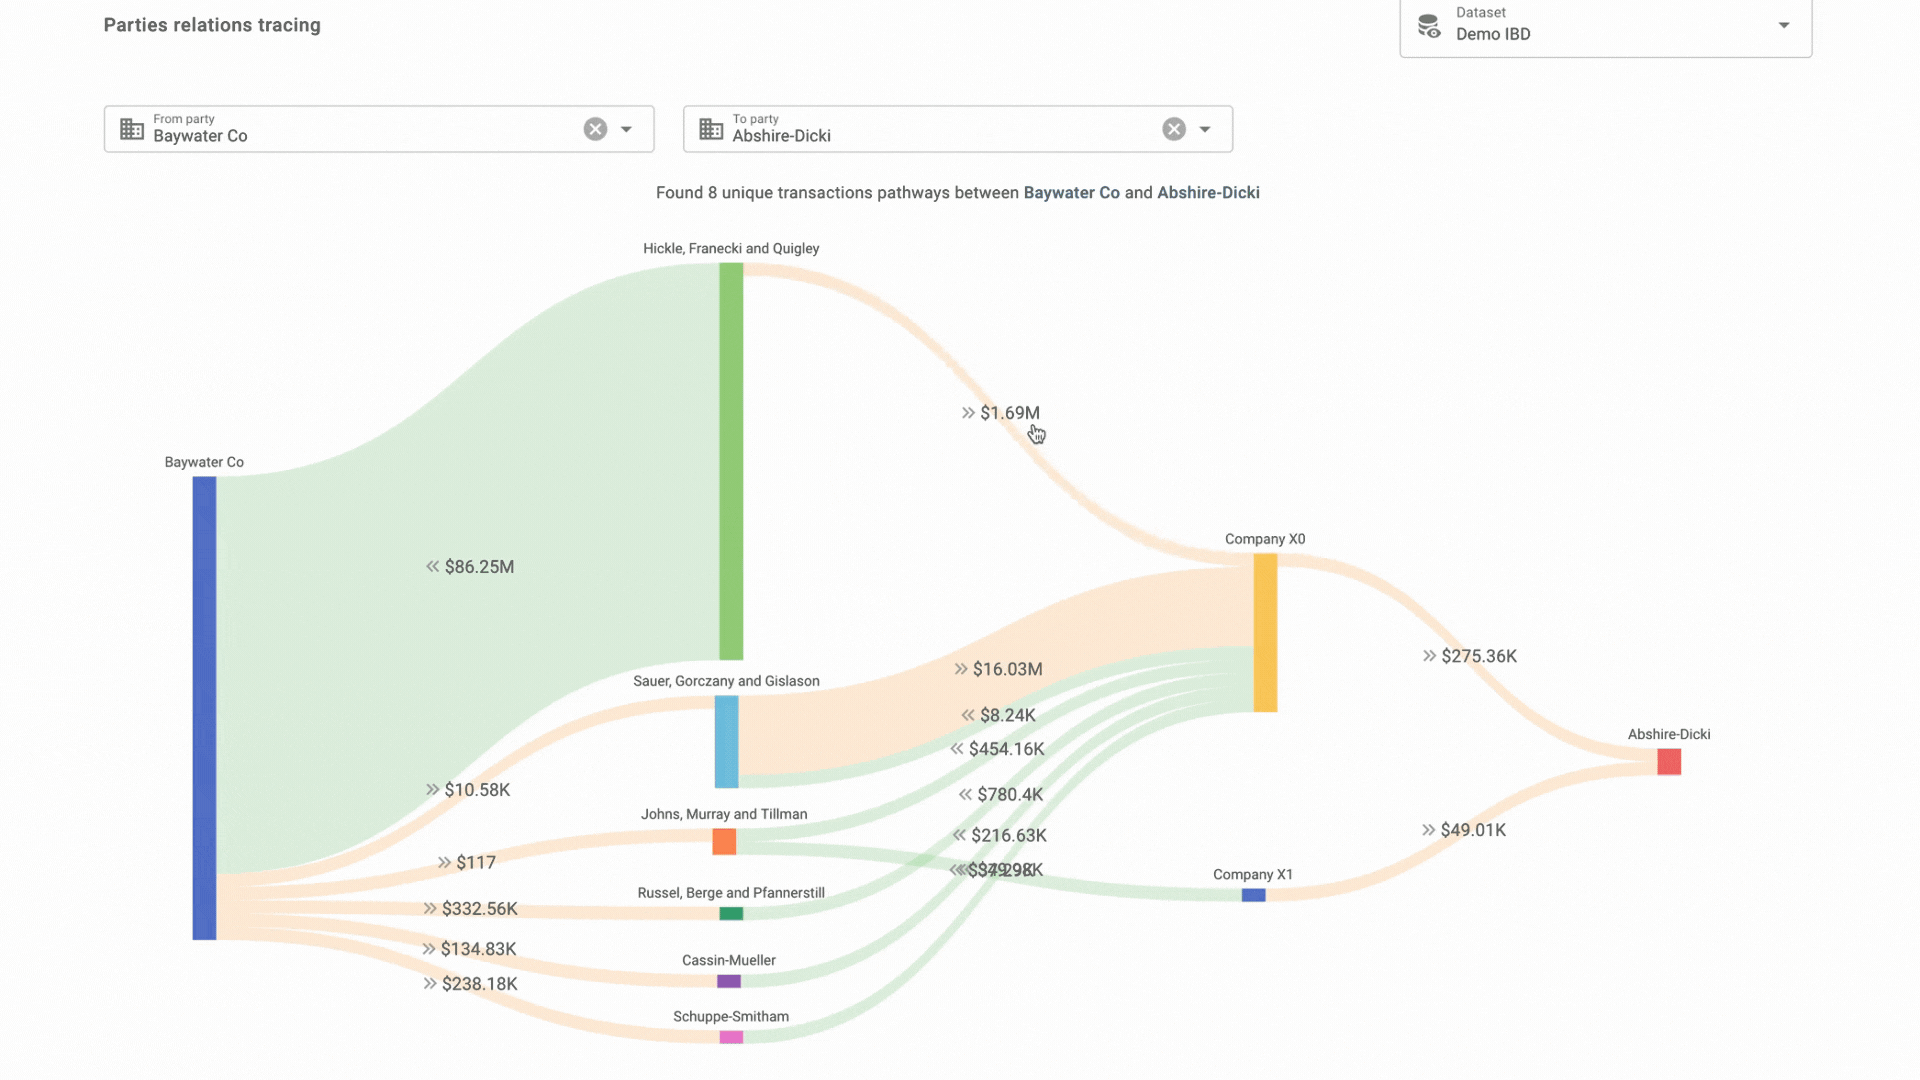Image resolution: width=1920 pixels, height=1080 pixels.
Task: Expand the From party dropdown arrow
Action: click(626, 129)
